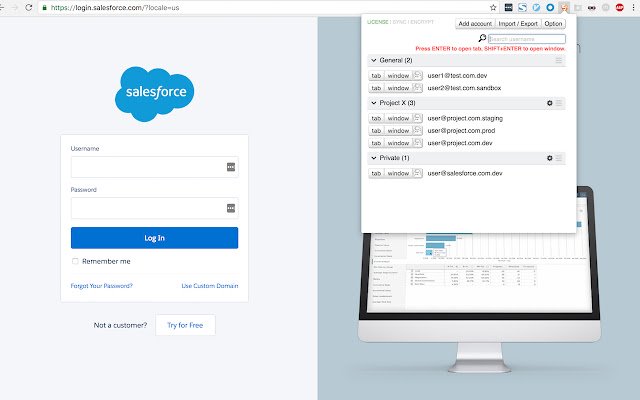This screenshot has width=640, height=400.
Task: Click the black mask extension icon
Action: coord(591,7)
